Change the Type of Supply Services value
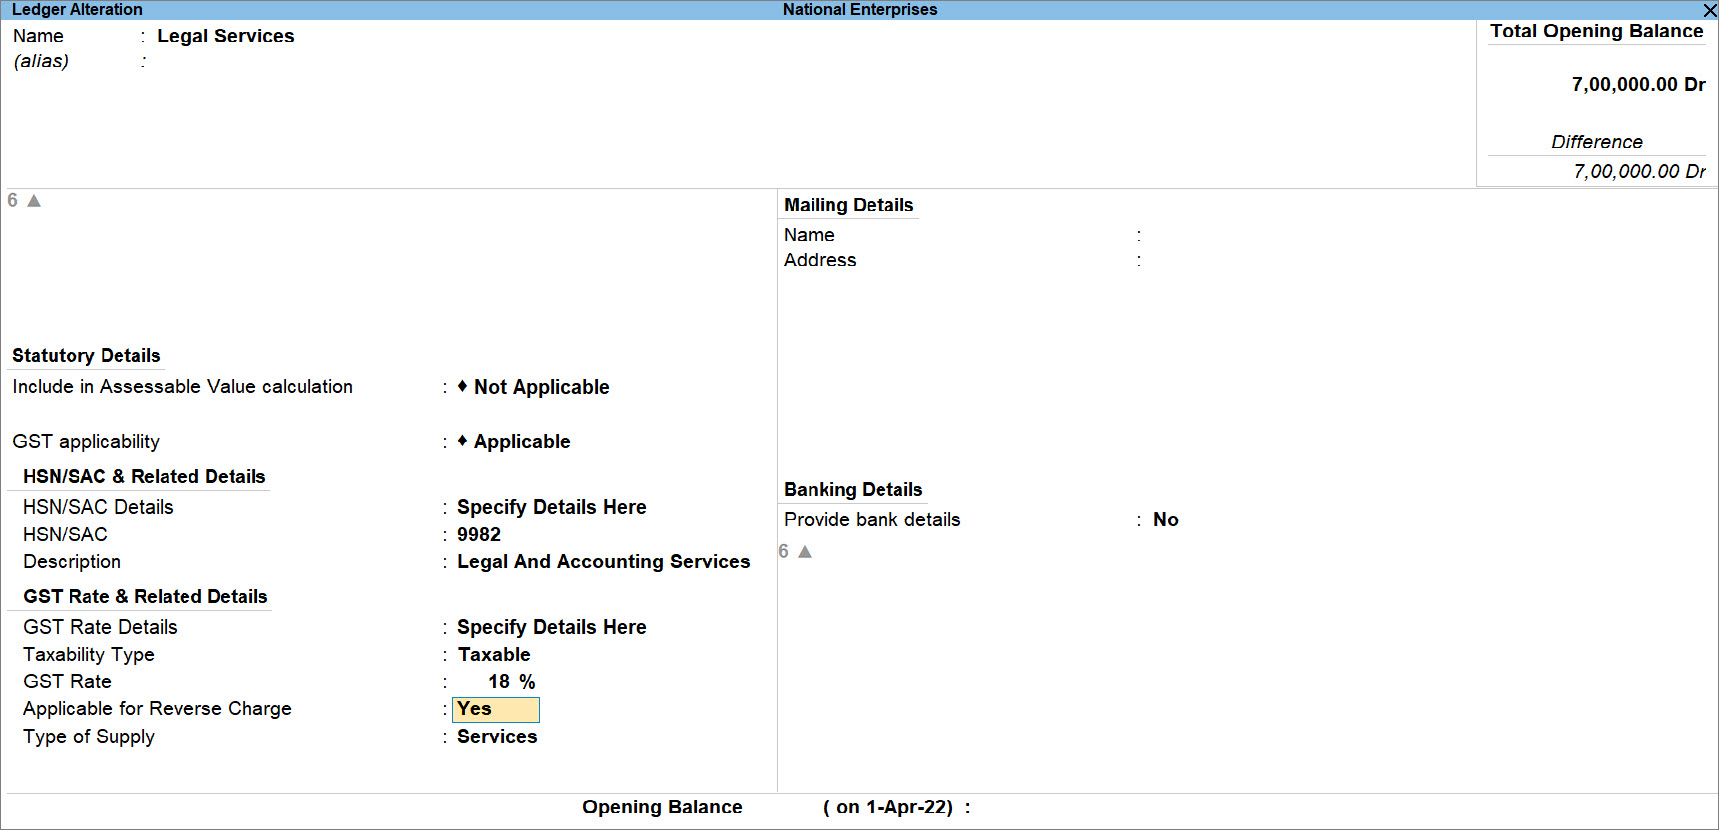Image resolution: width=1719 pixels, height=830 pixels. [x=497, y=737]
